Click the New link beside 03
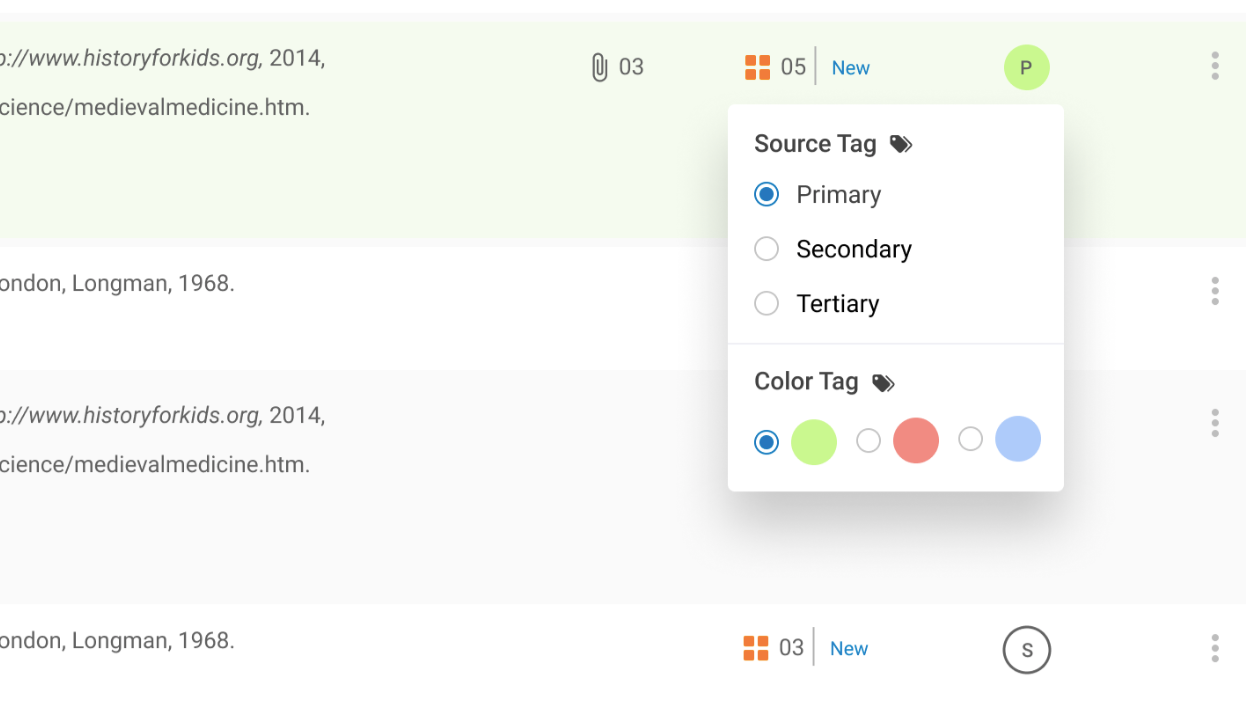 click(849, 649)
